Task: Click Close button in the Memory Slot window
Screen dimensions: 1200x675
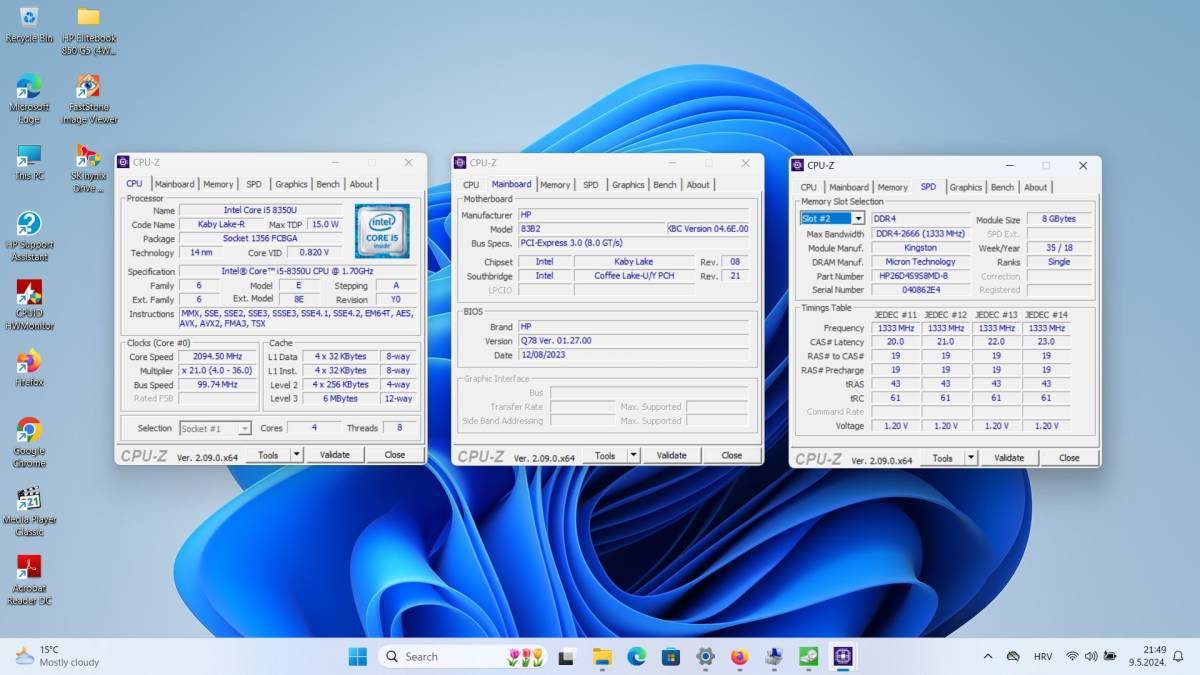Action: (1069, 458)
